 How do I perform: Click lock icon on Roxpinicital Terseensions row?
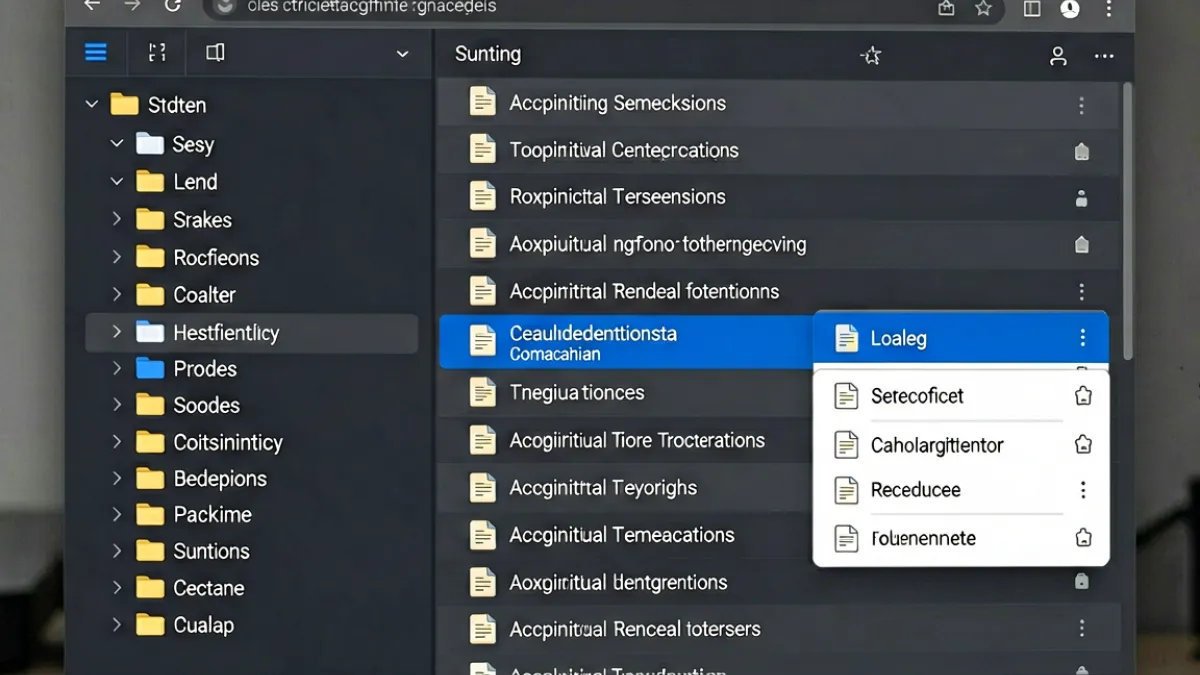1081,199
